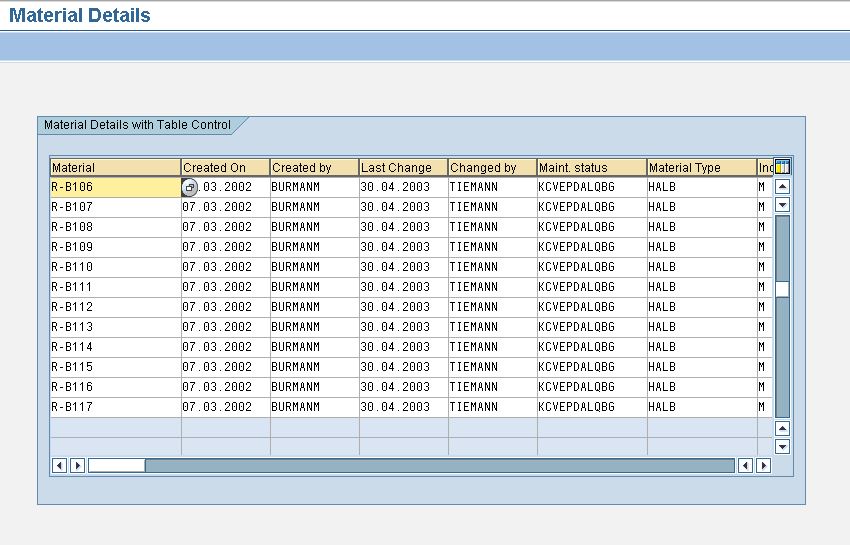Click the lower scroll-down arrow at the table bottom
Image resolution: width=850 pixels, height=545 pixels.
(x=782, y=447)
